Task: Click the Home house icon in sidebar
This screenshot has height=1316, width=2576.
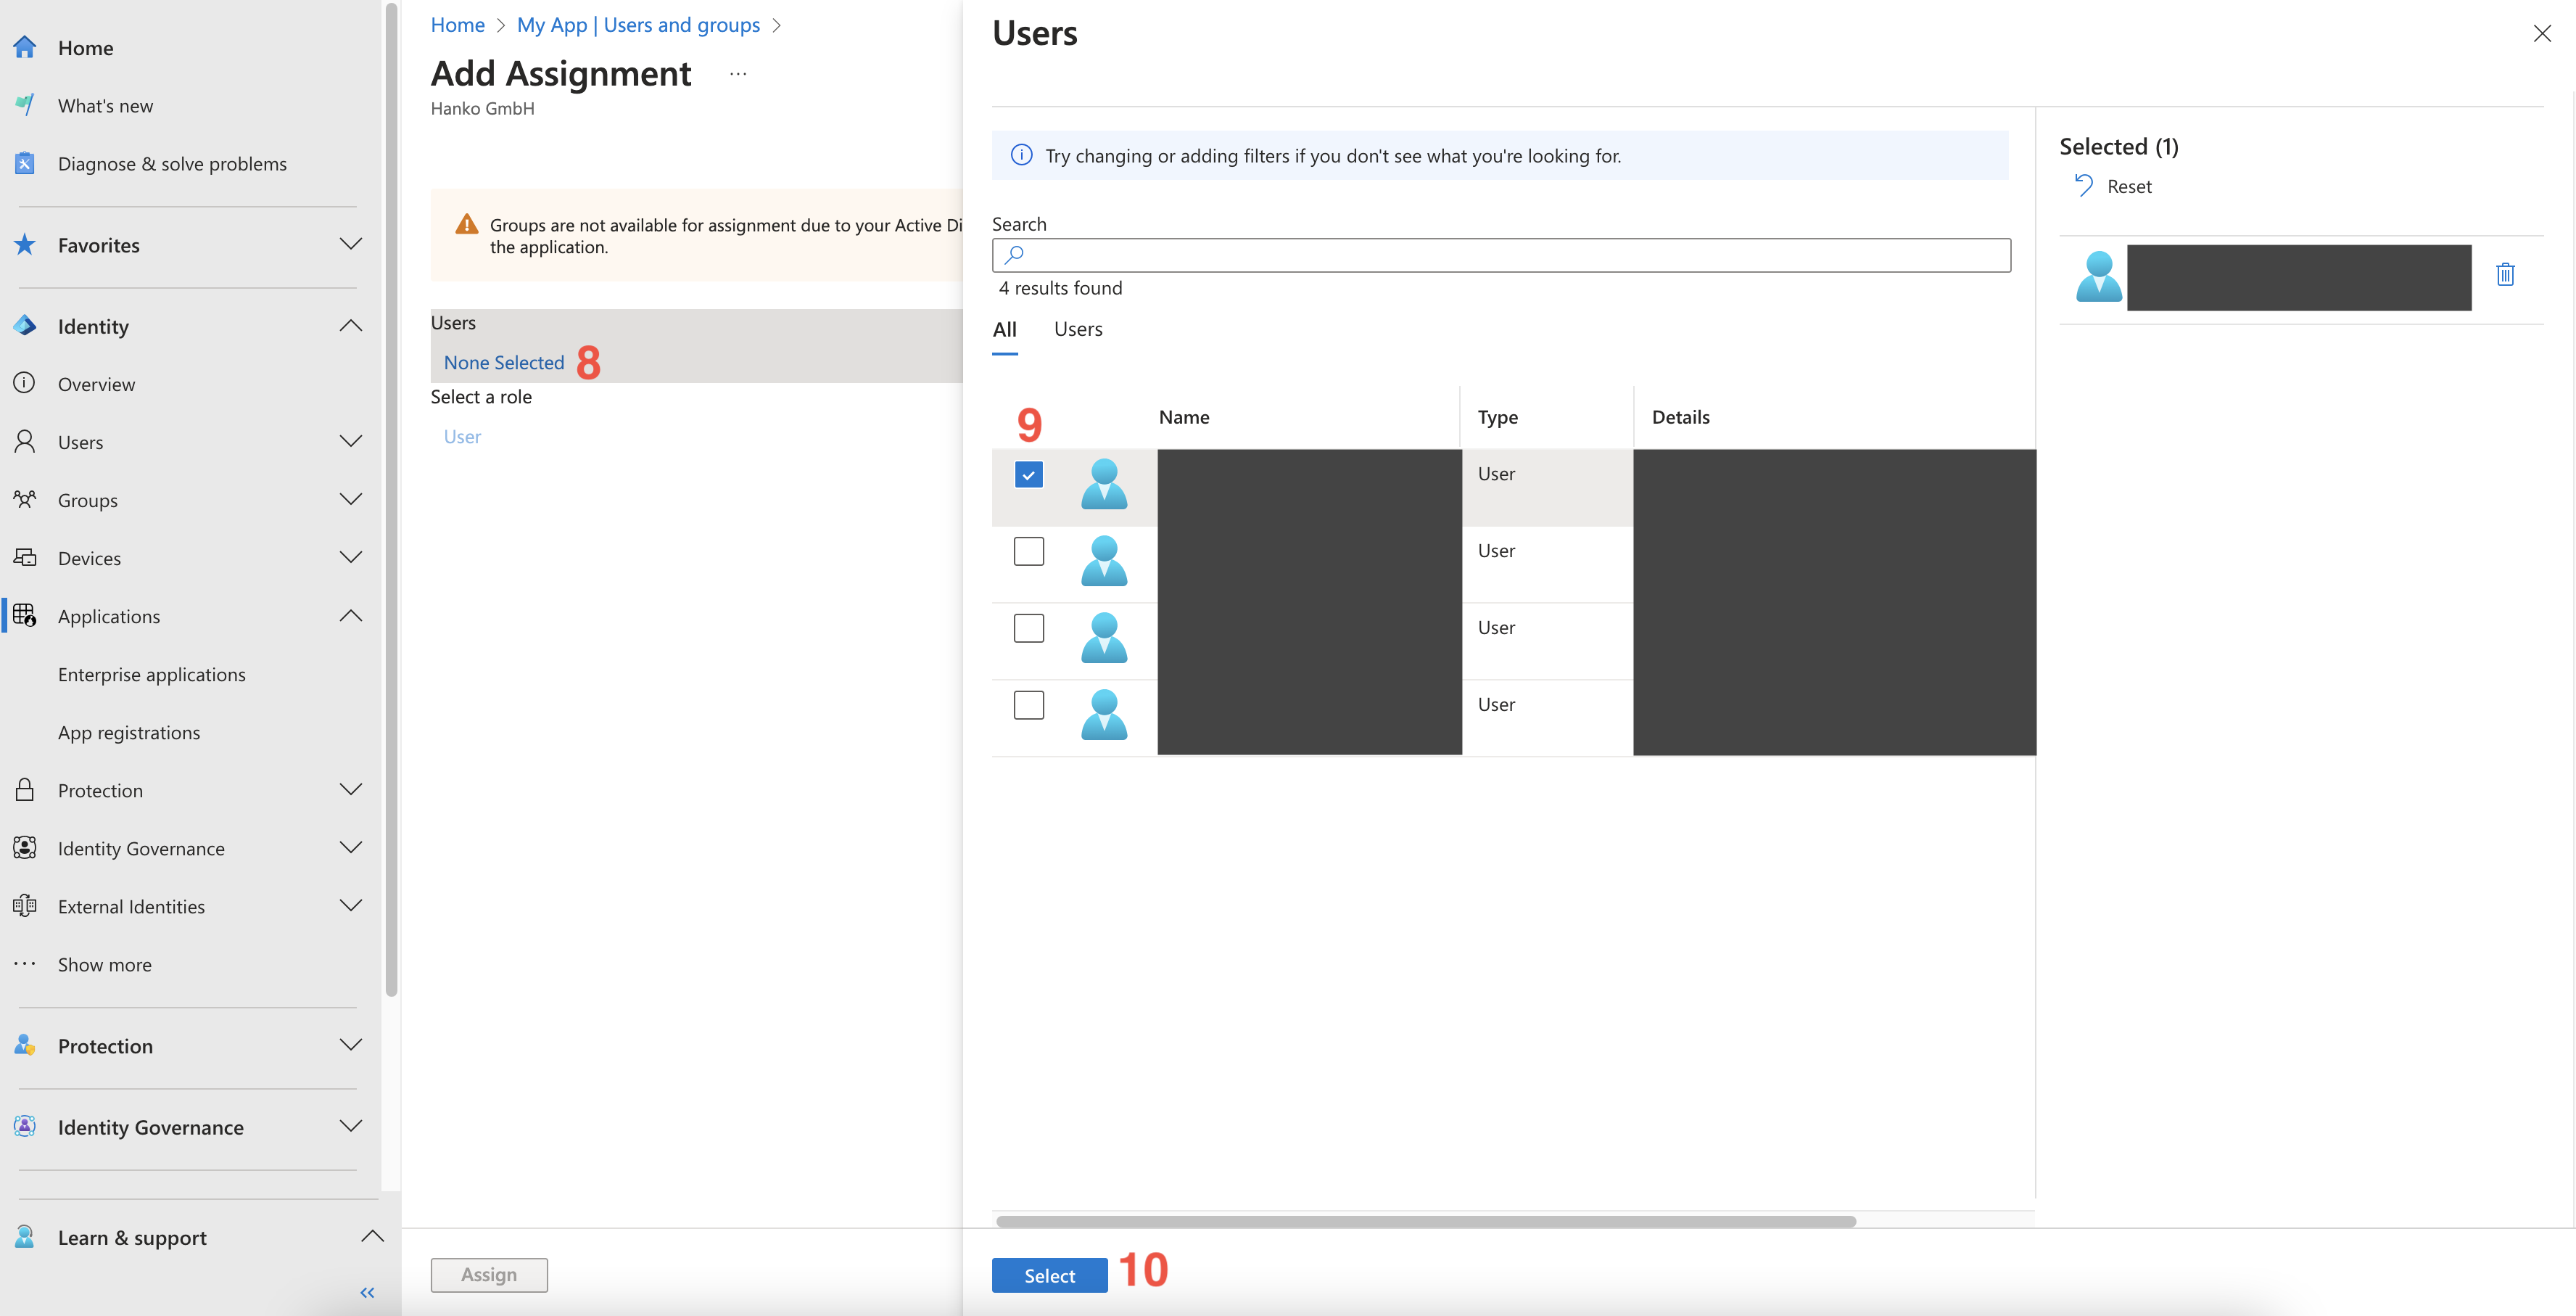Action: (25, 47)
